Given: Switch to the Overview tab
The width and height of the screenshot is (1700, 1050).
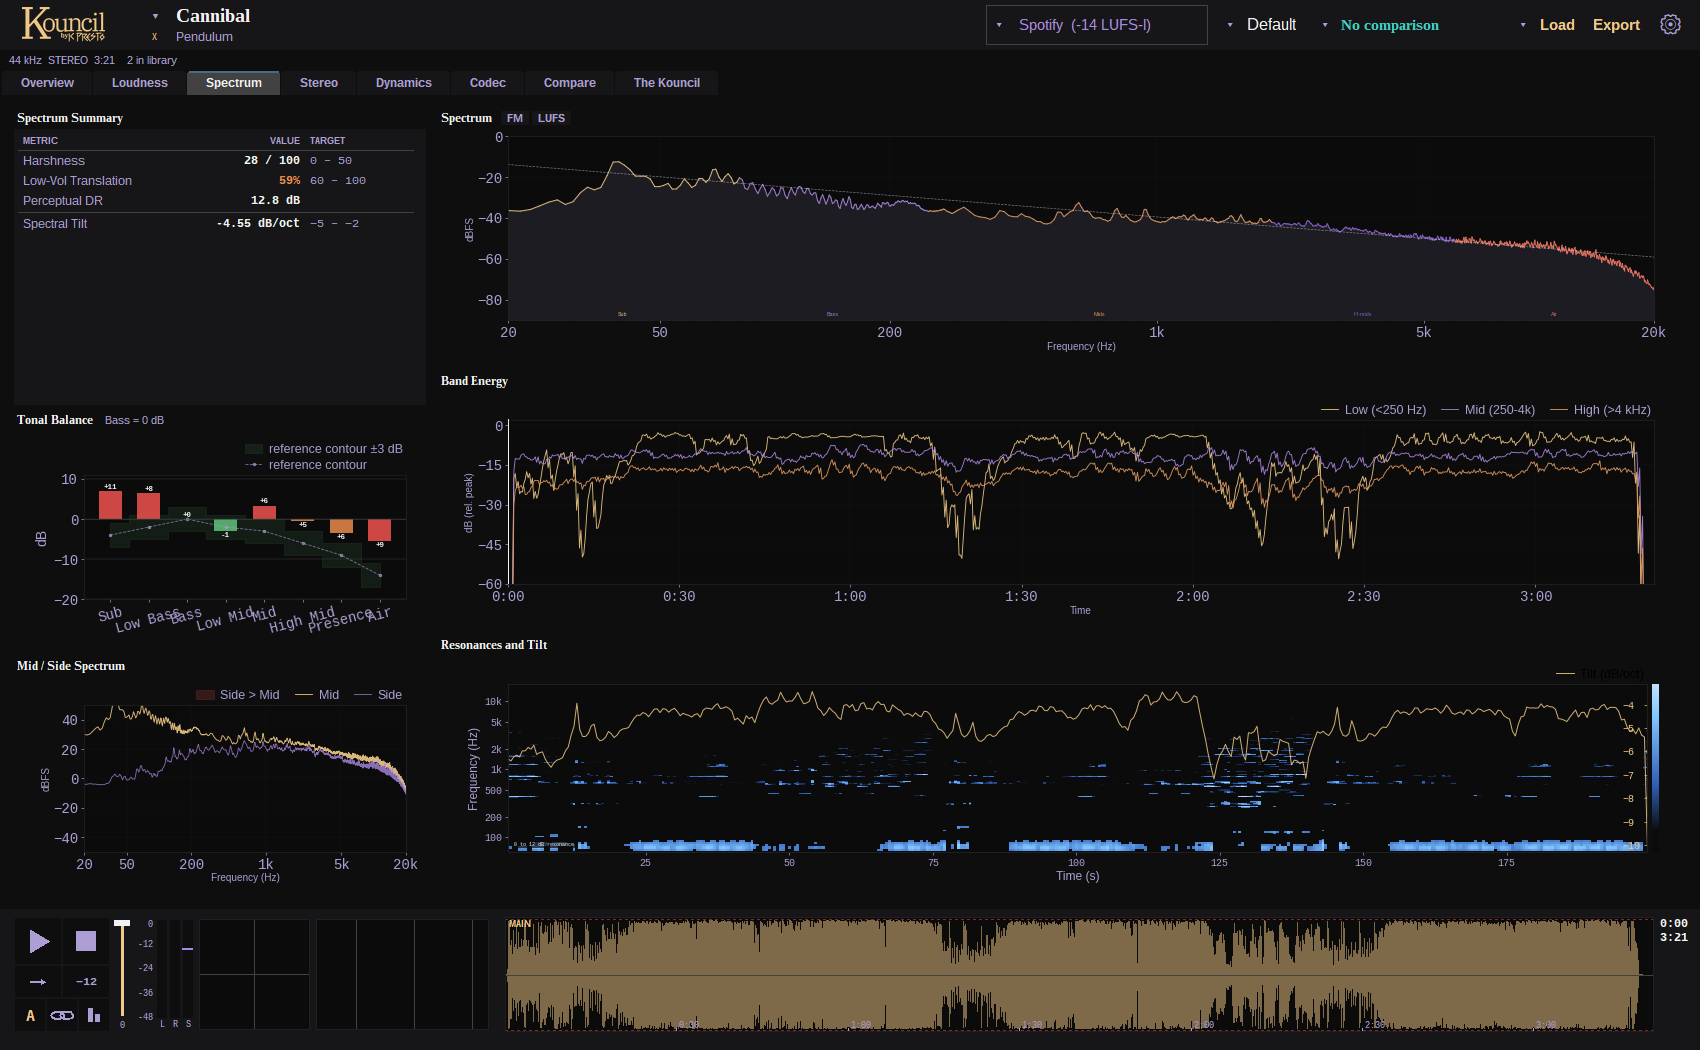Looking at the screenshot, I should pos(47,83).
